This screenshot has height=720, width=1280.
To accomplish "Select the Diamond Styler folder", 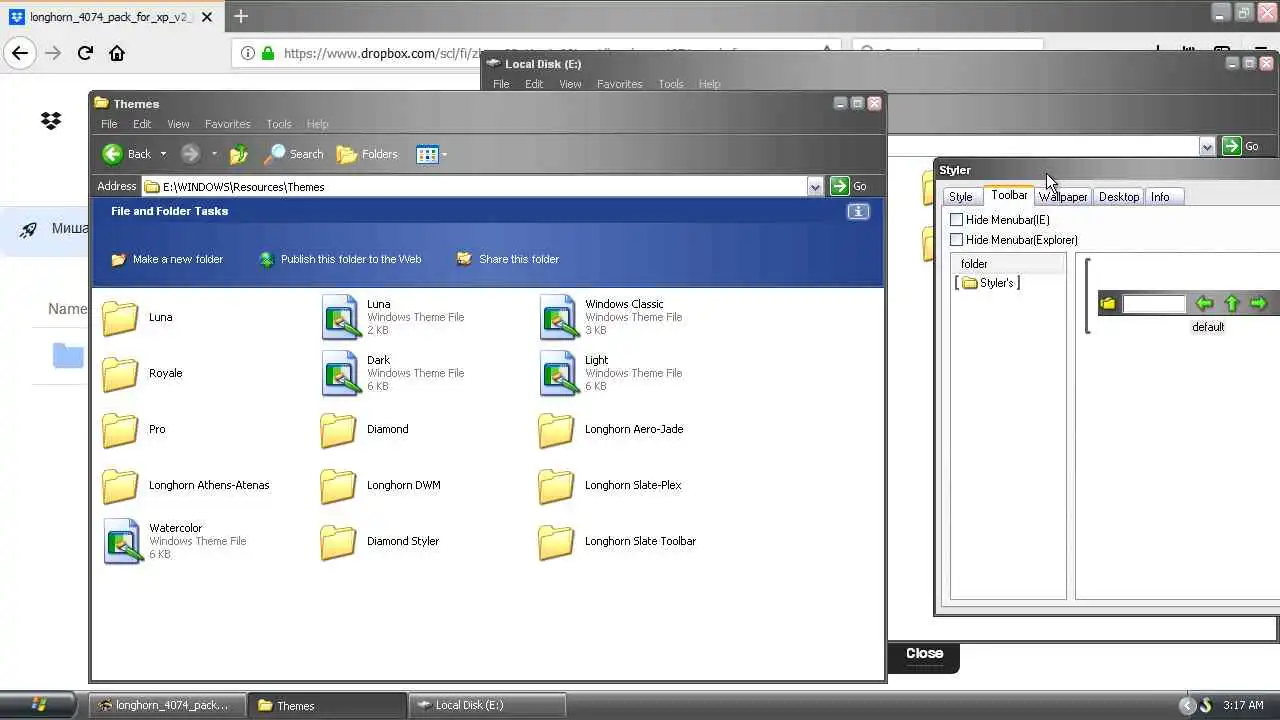I will point(380,541).
